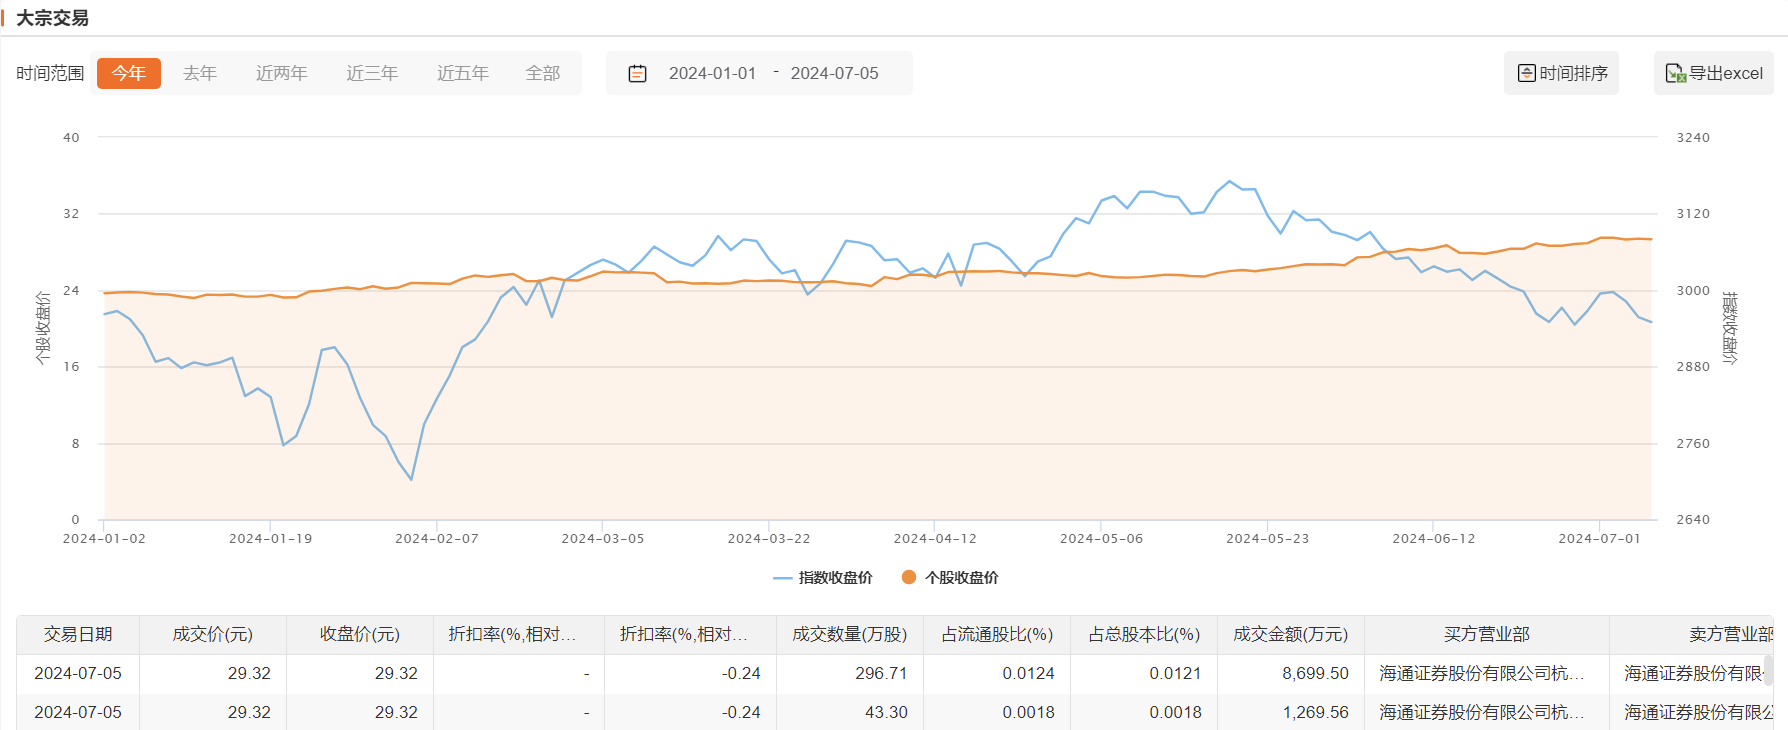Click the sort icon on 时间排序

pyautogui.click(x=1526, y=73)
